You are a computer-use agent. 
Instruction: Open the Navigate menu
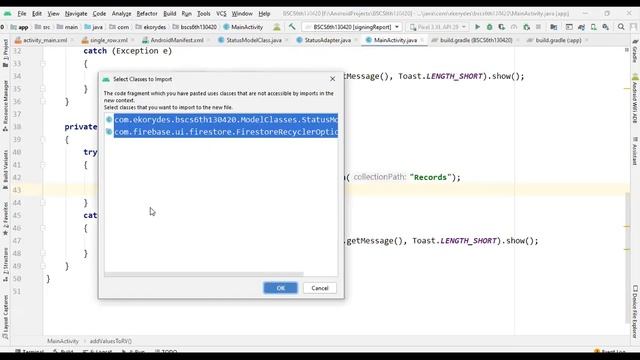(x=76, y=13)
